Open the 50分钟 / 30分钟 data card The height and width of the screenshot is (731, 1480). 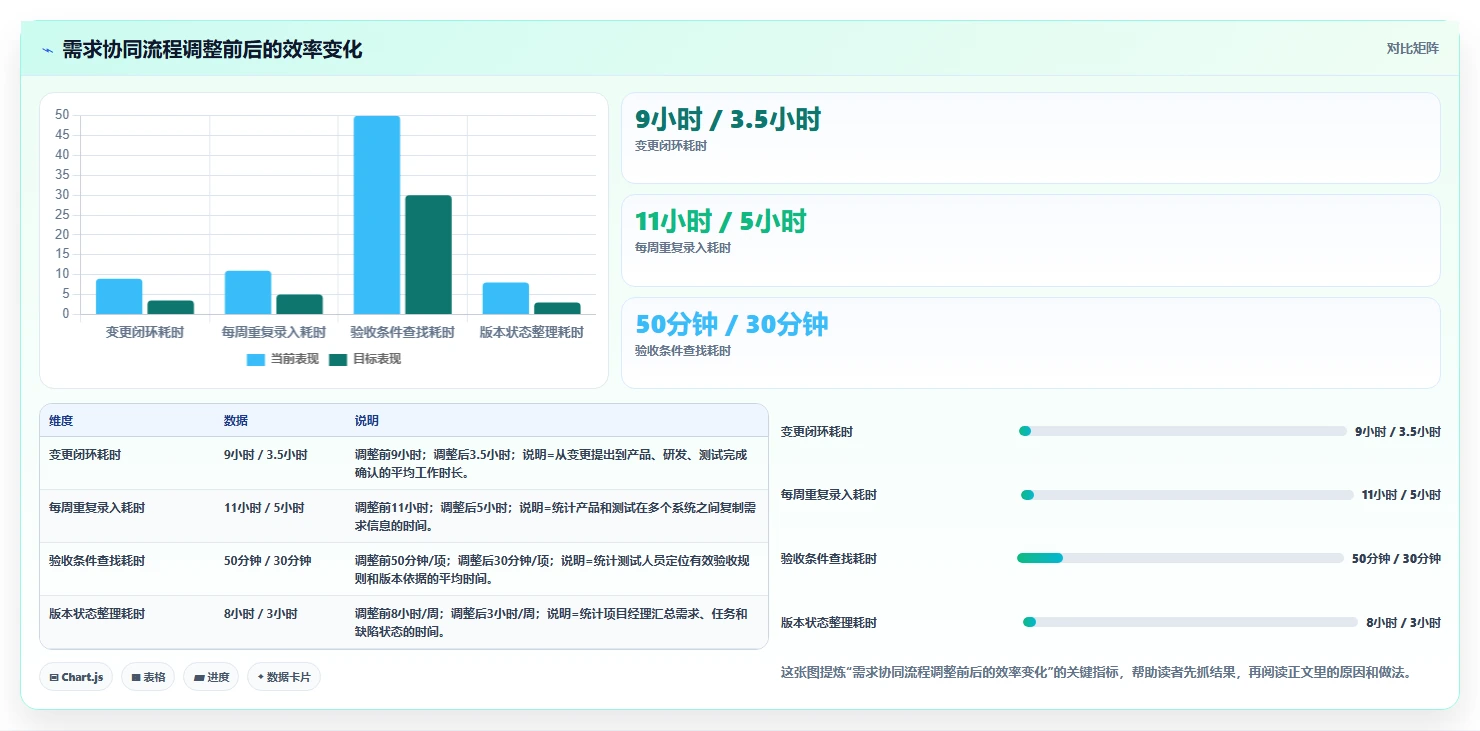point(1031,343)
